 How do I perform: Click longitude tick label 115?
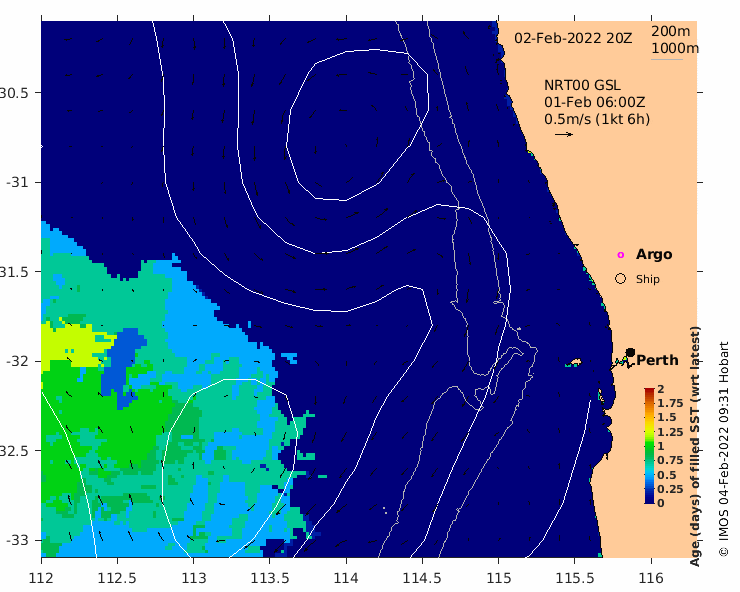tap(499, 578)
